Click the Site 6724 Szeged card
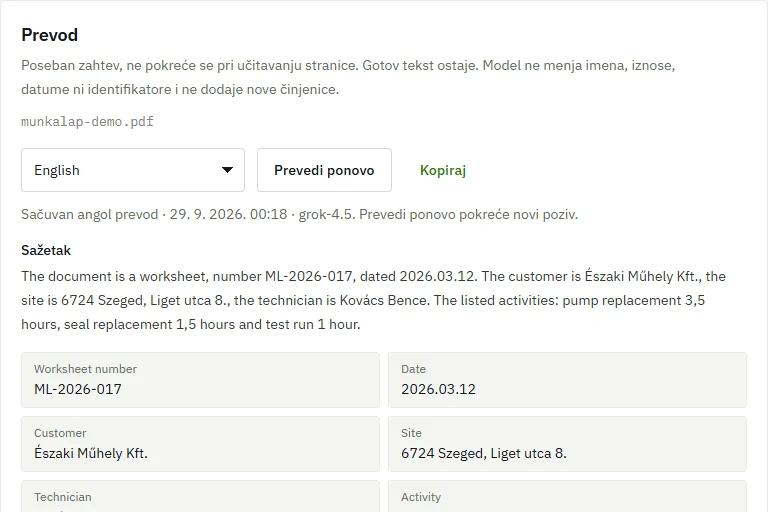This screenshot has height=512, width=768. click(567, 444)
